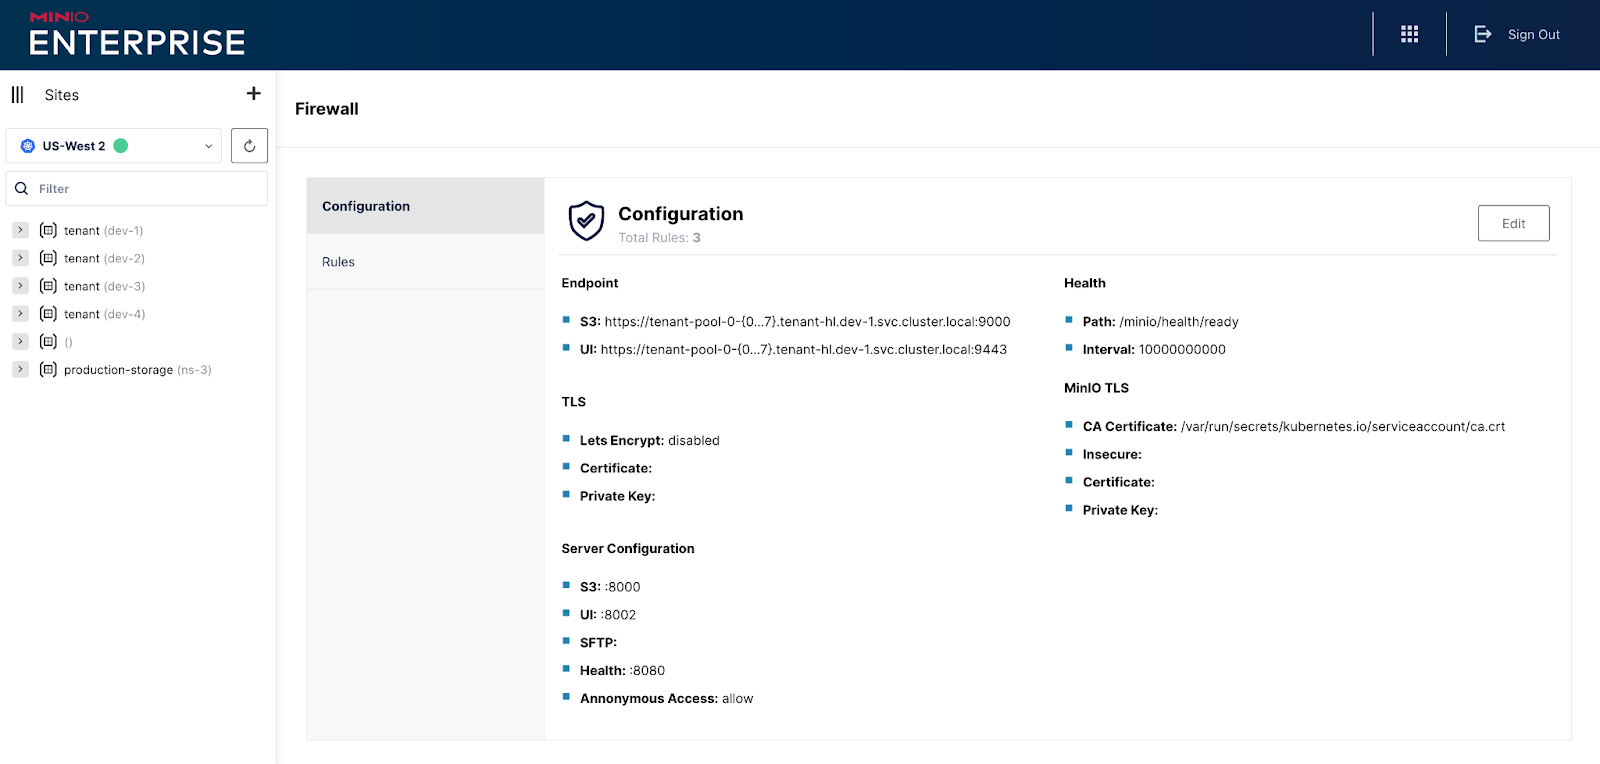The width and height of the screenshot is (1600, 764).
Task: Click the Edit configuration button
Action: coord(1513,223)
